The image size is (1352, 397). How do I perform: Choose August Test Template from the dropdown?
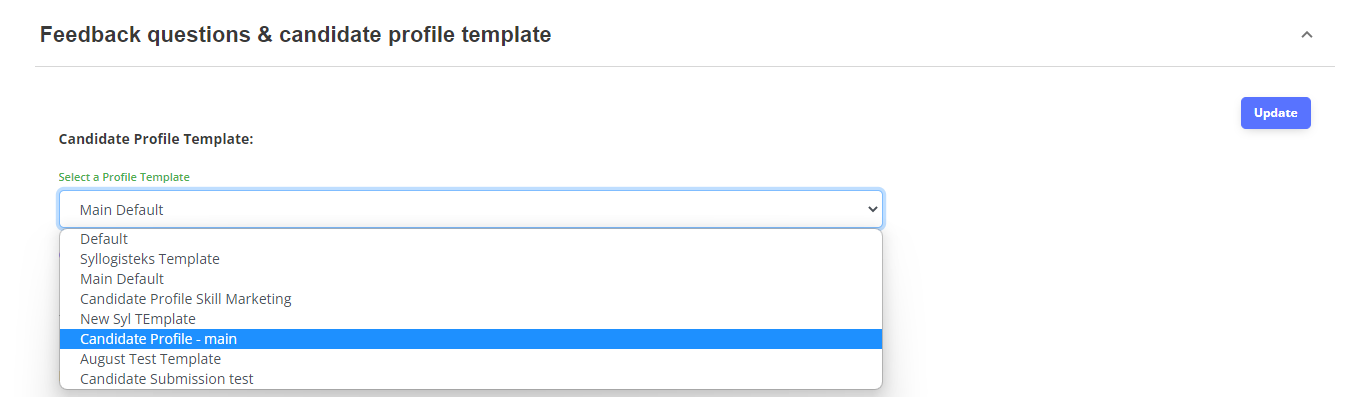tap(471, 359)
